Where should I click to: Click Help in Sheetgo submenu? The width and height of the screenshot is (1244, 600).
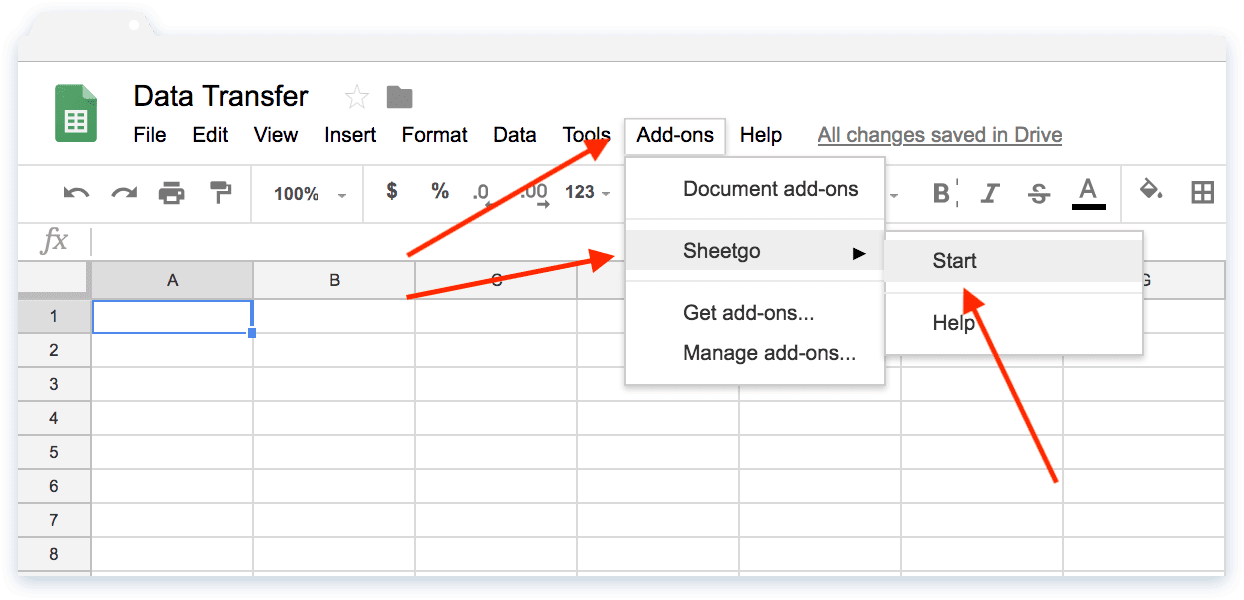pyautogui.click(x=1013, y=323)
